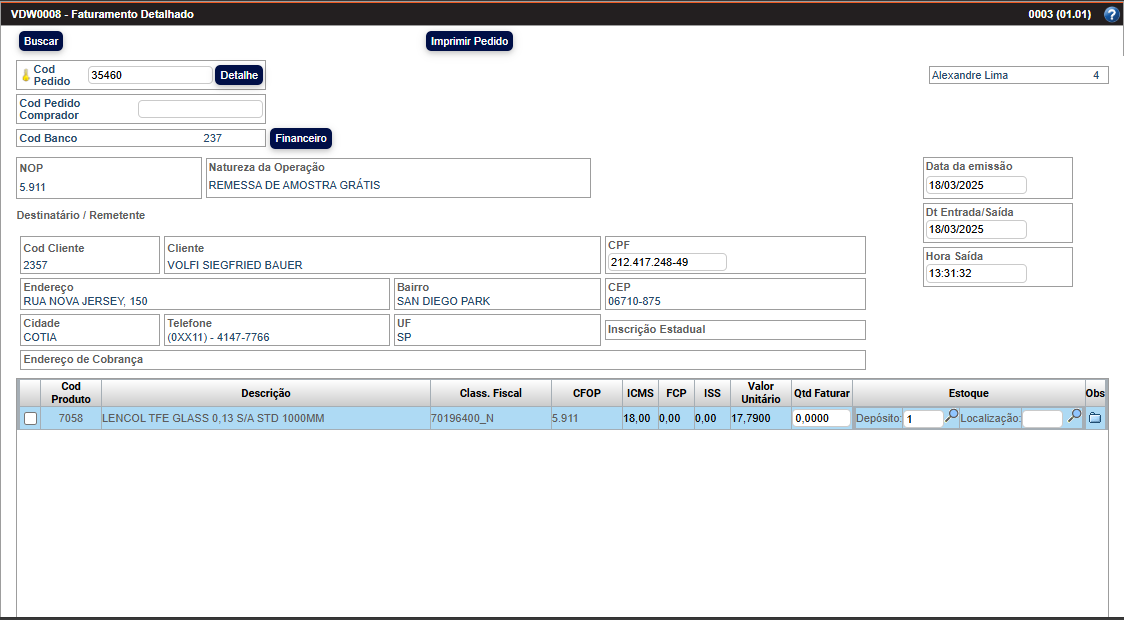The image size is (1124, 620).
Task: Open order details with Detalhe button
Action: point(239,75)
